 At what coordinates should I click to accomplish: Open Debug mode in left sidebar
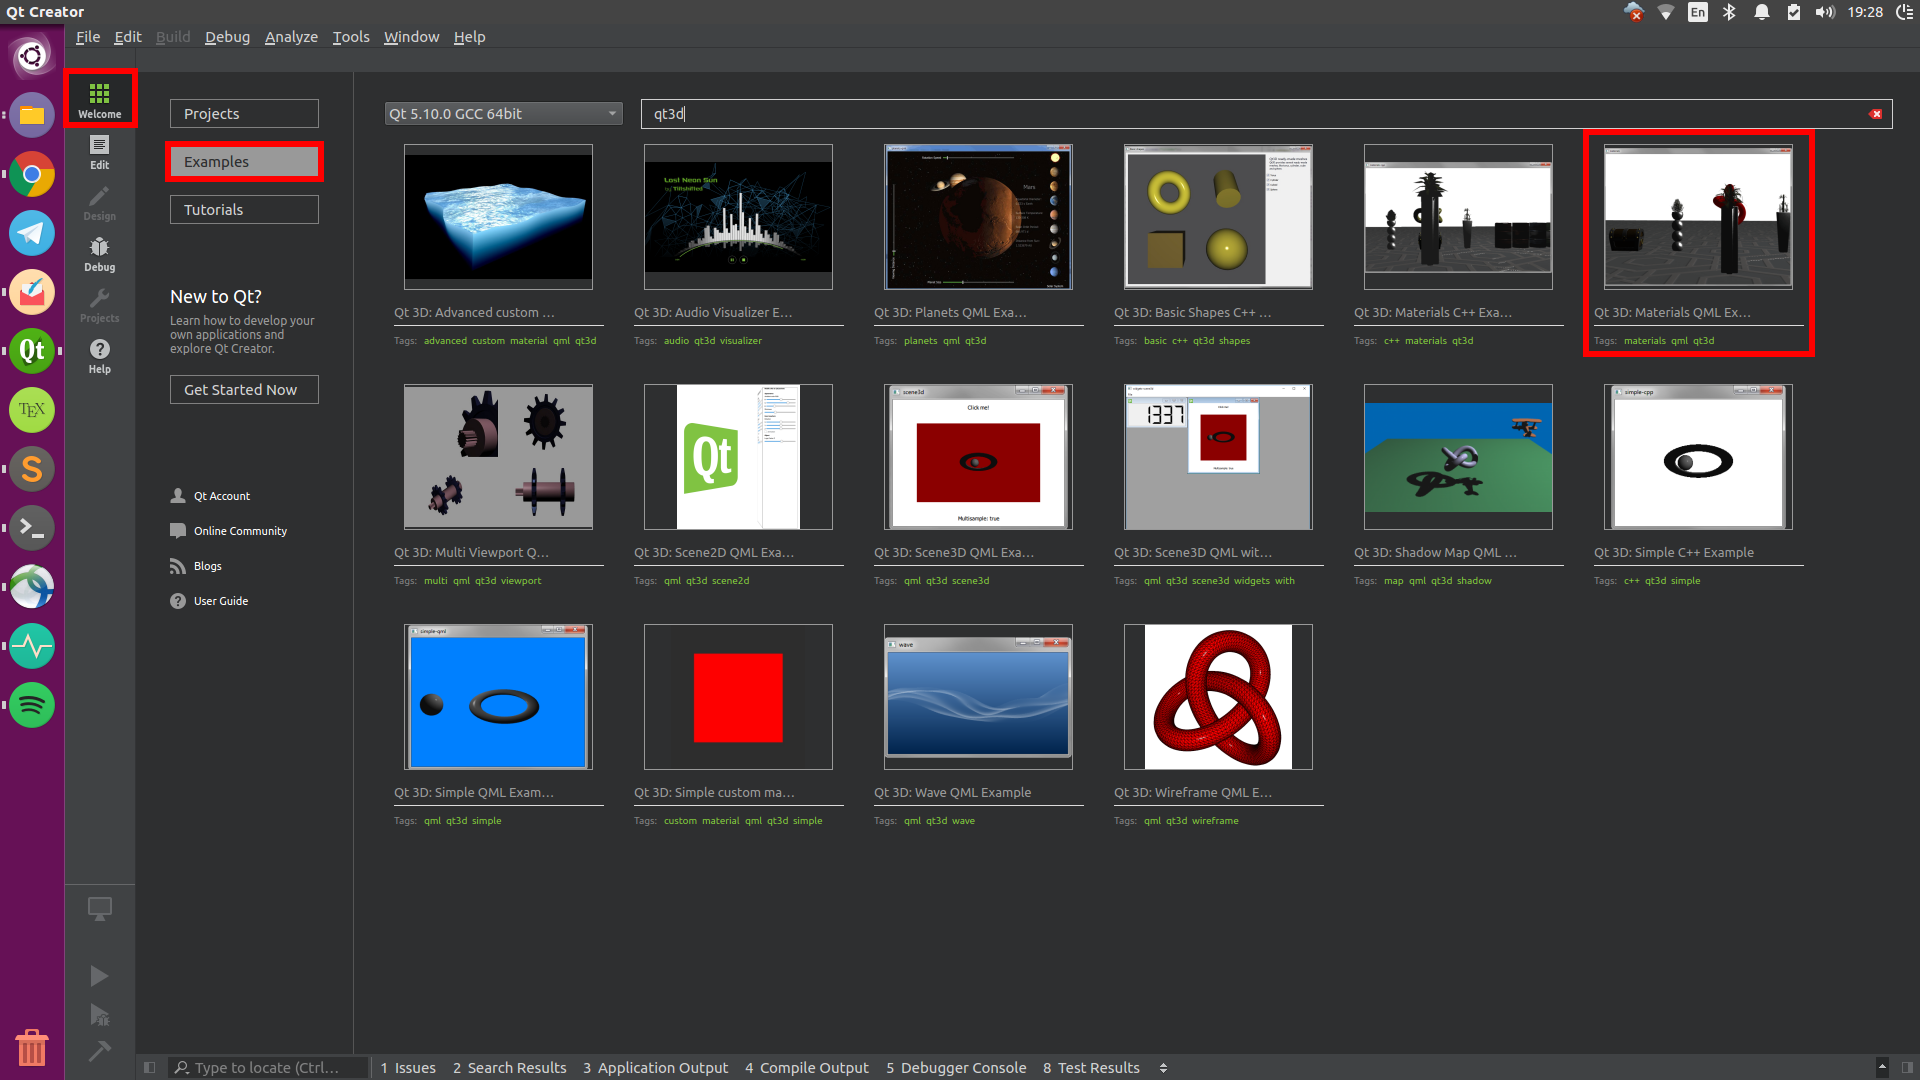[99, 253]
